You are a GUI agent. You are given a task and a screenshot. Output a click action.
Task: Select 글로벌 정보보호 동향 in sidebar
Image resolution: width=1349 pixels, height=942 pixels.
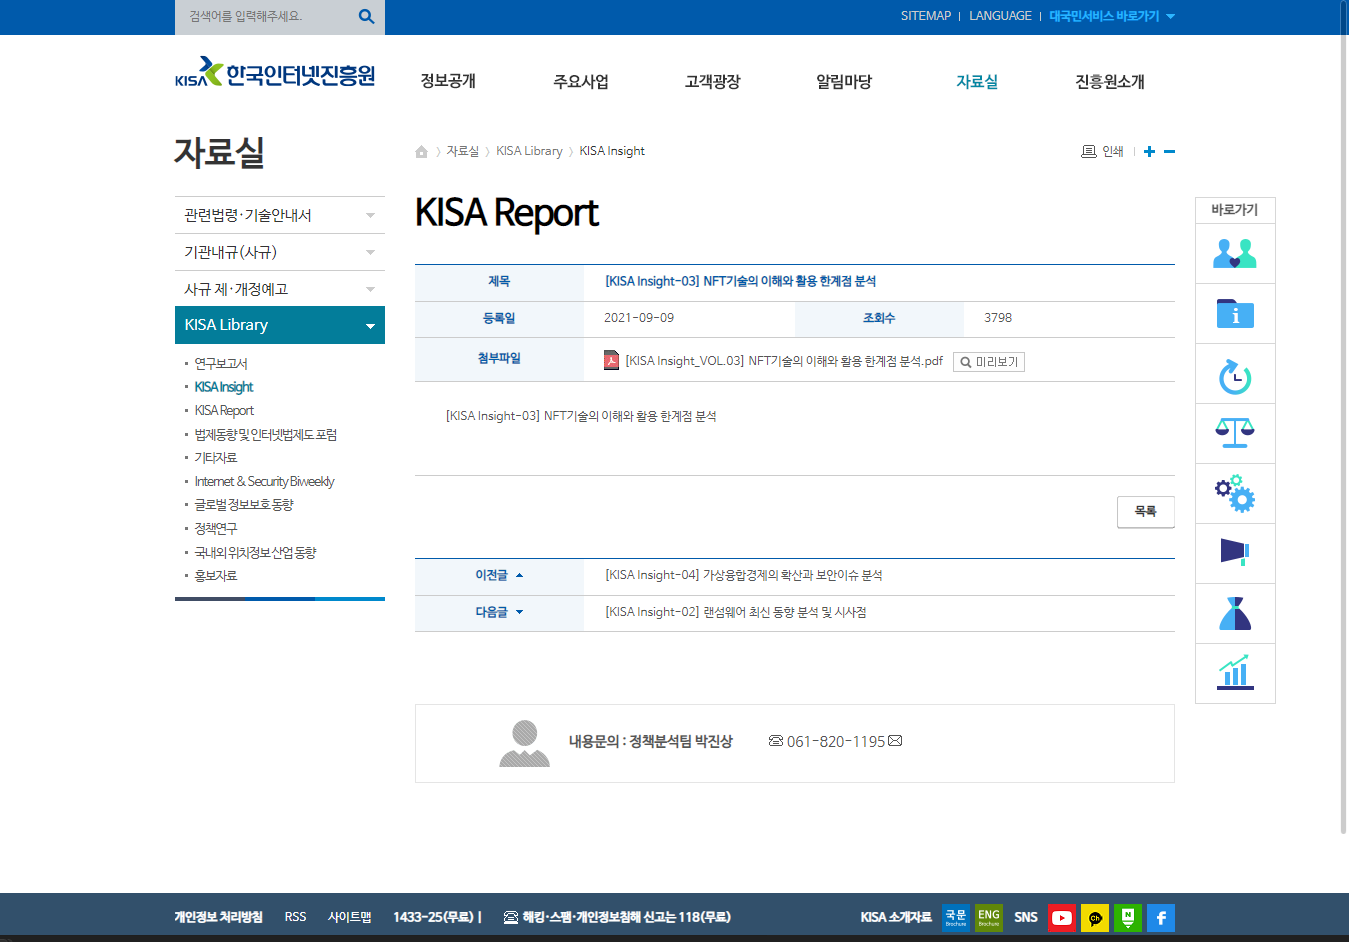(244, 504)
